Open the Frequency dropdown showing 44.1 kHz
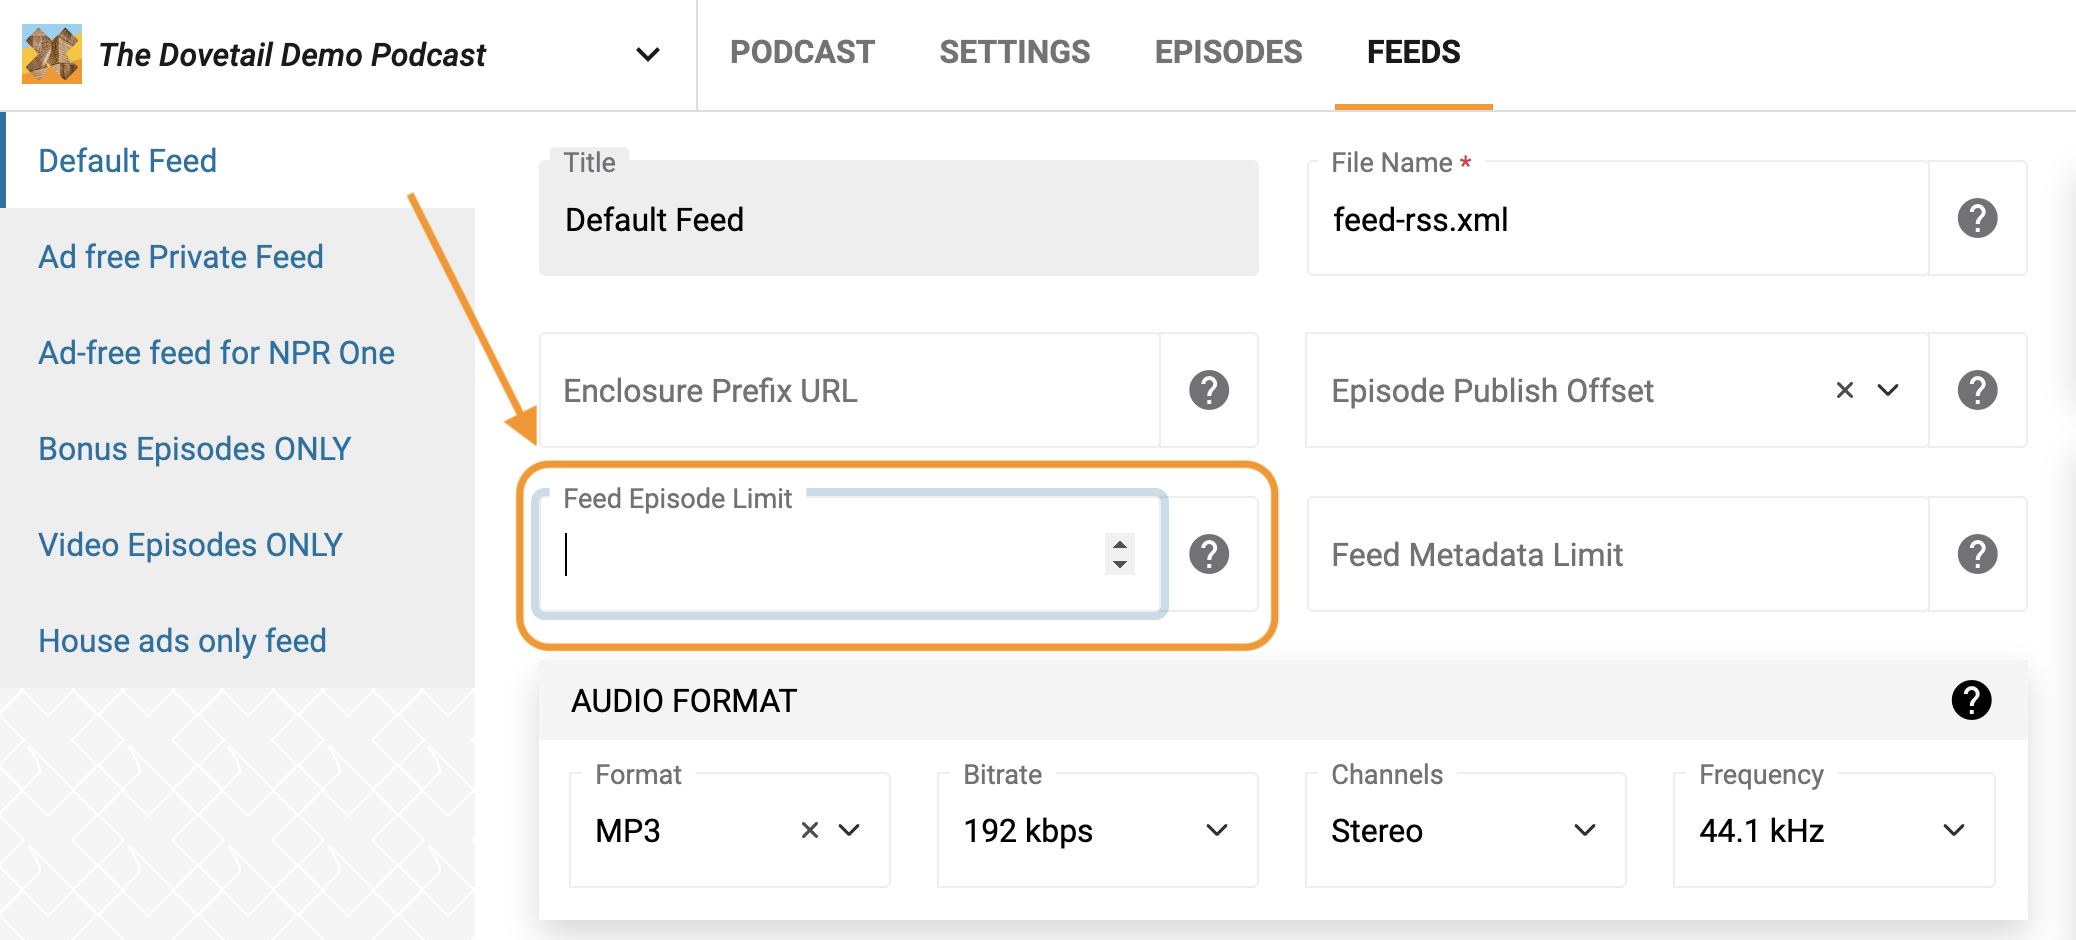This screenshot has height=940, width=2076. pos(1833,830)
